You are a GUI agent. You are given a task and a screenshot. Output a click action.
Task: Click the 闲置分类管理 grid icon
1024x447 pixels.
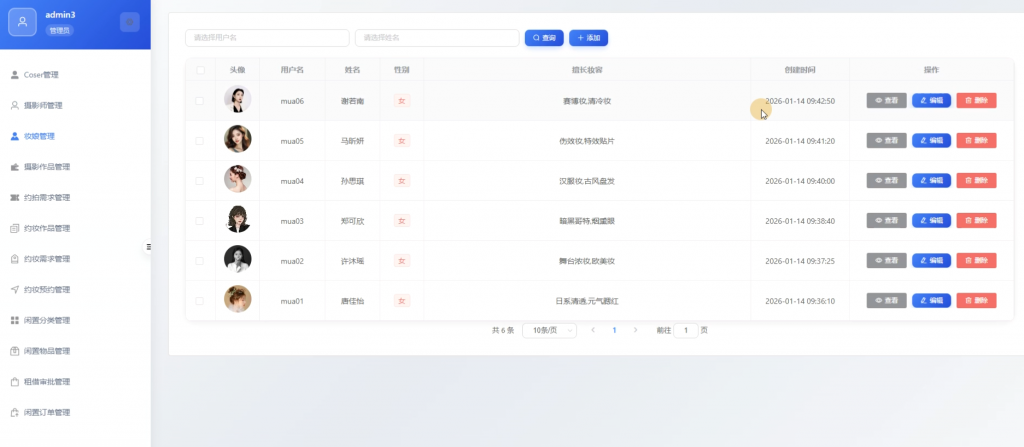[x=14, y=320]
